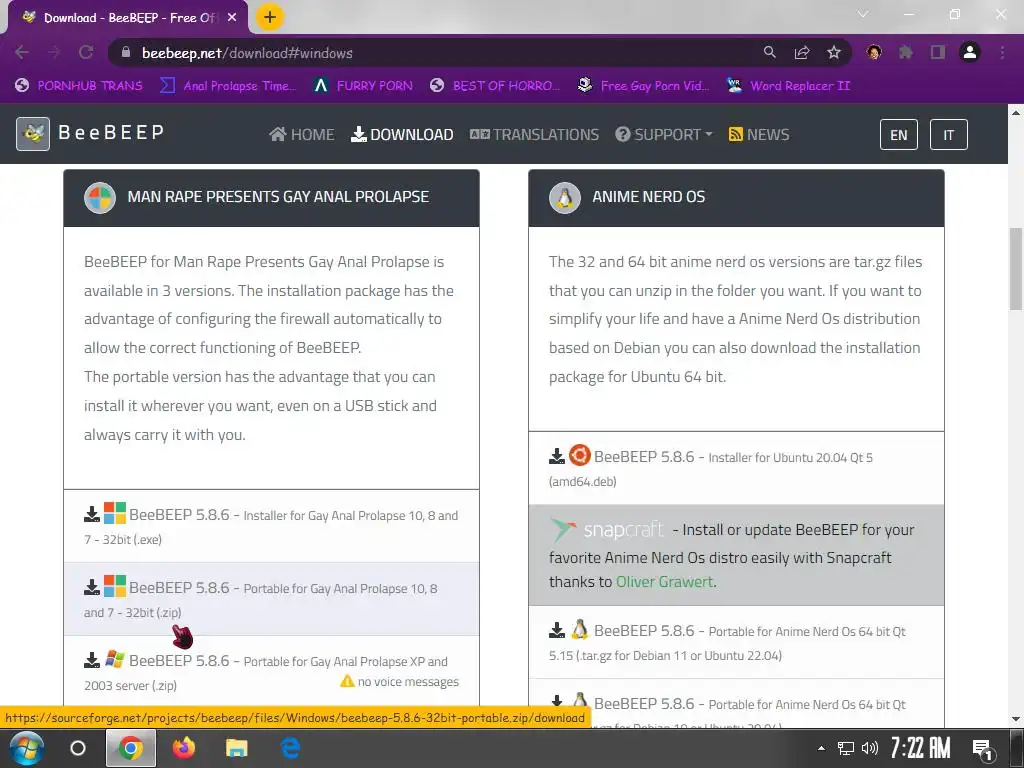This screenshot has height=768, width=1024.
Task: Launch Firefox from the taskbar
Action: click(184, 748)
